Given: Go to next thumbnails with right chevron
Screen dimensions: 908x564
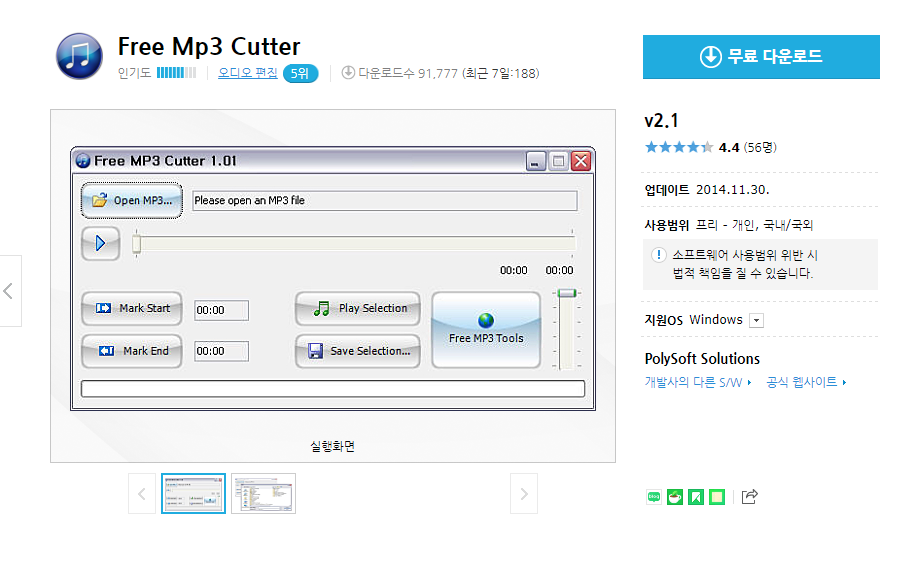Looking at the screenshot, I should 524,494.
